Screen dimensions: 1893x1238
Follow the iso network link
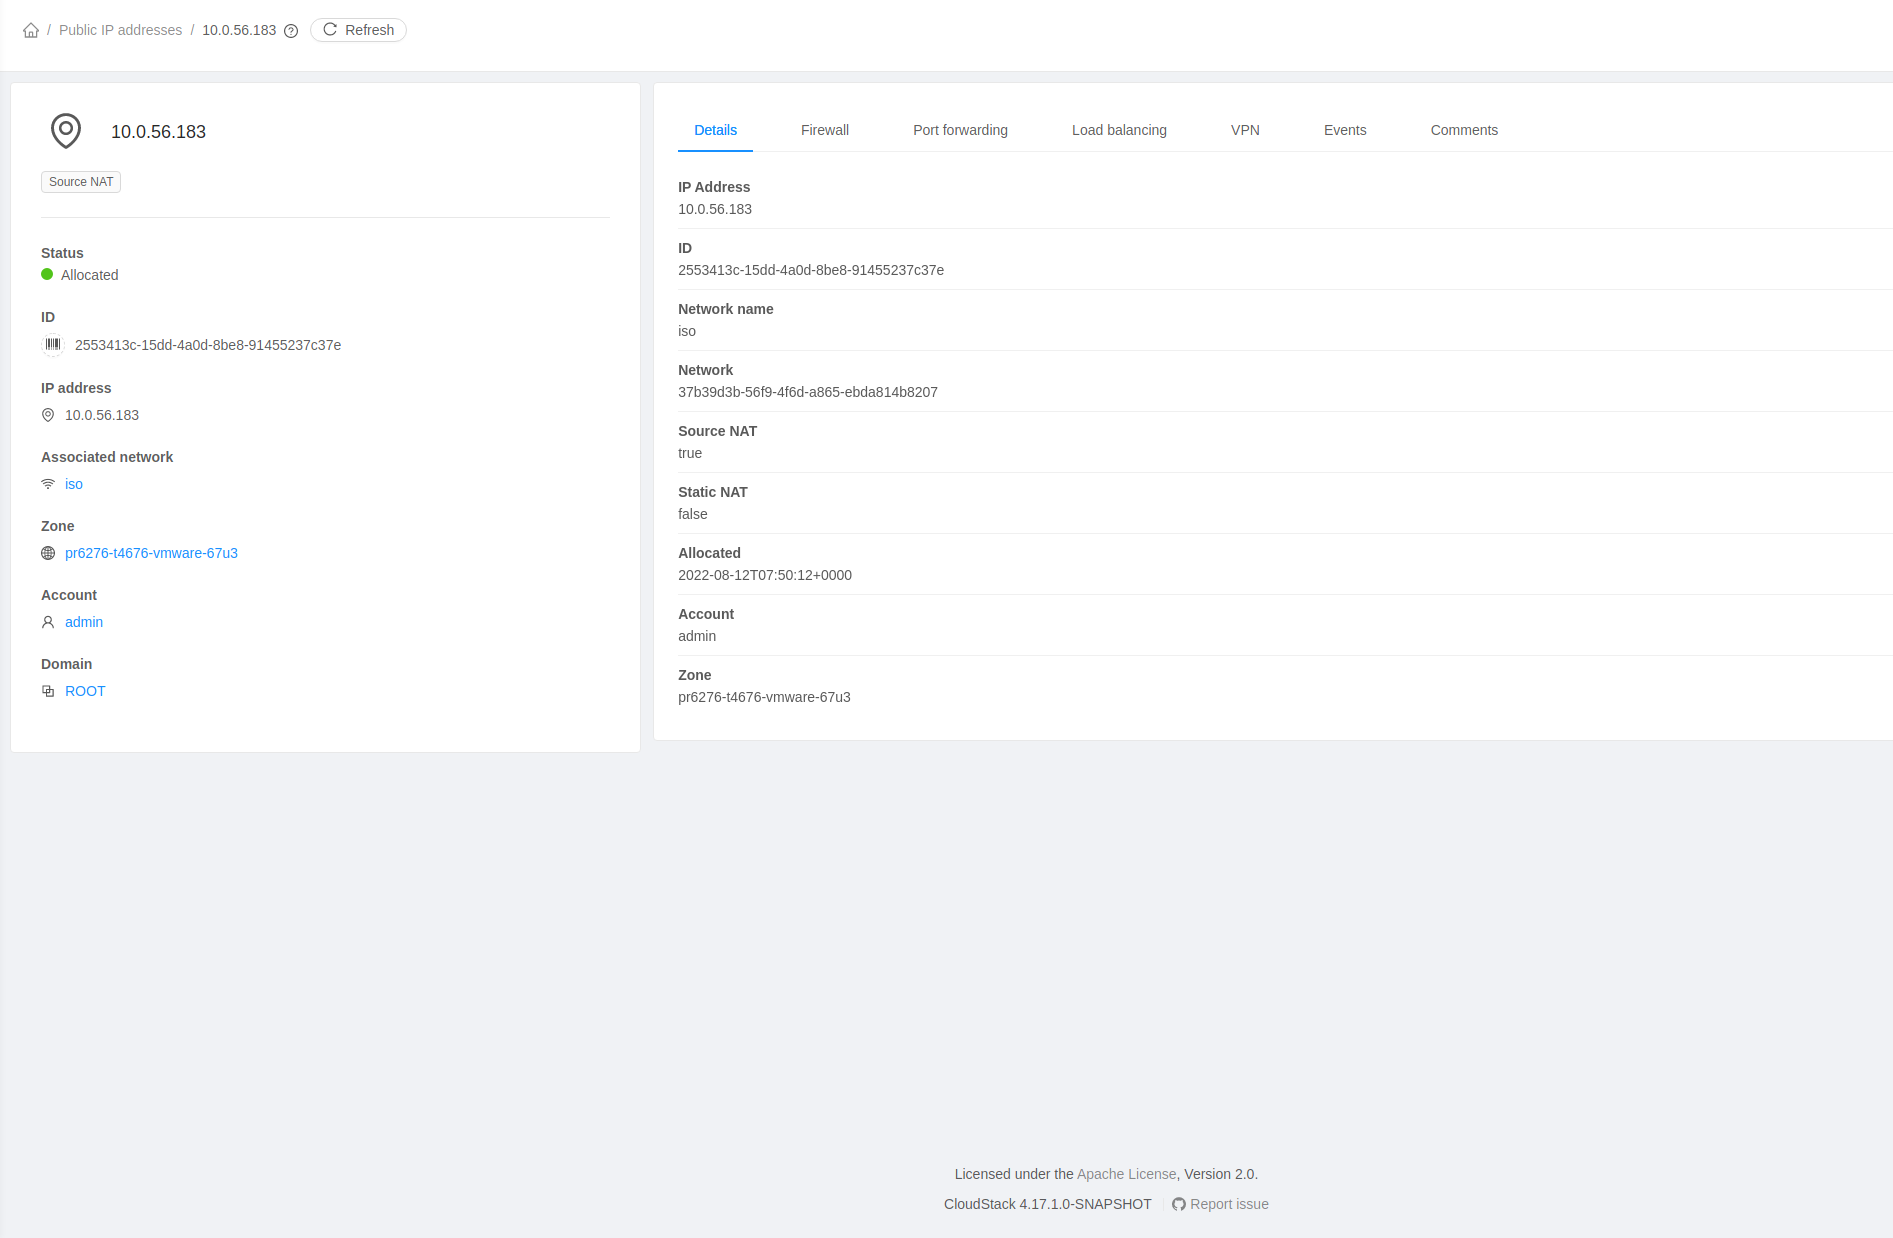(73, 484)
